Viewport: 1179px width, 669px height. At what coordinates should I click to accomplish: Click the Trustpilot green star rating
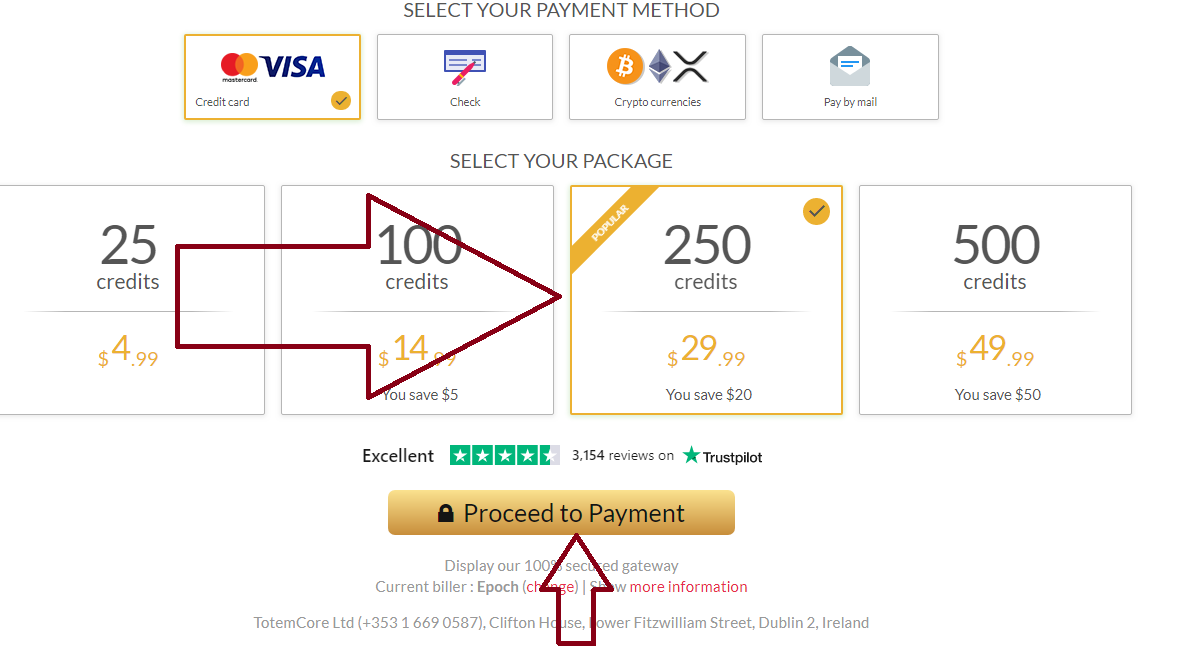tap(505, 455)
